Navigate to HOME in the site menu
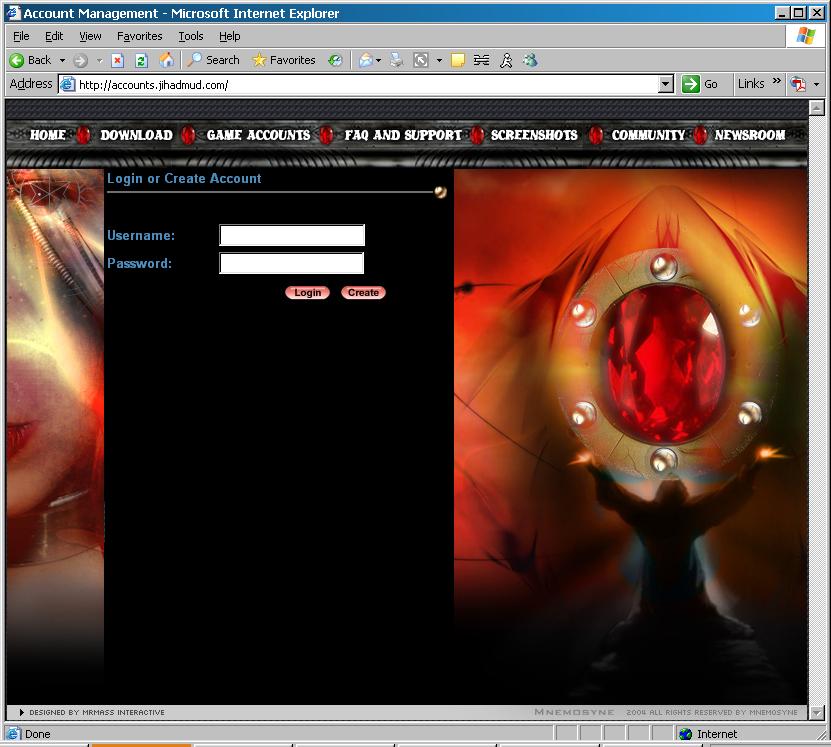The width and height of the screenshot is (831, 747). click(48, 135)
